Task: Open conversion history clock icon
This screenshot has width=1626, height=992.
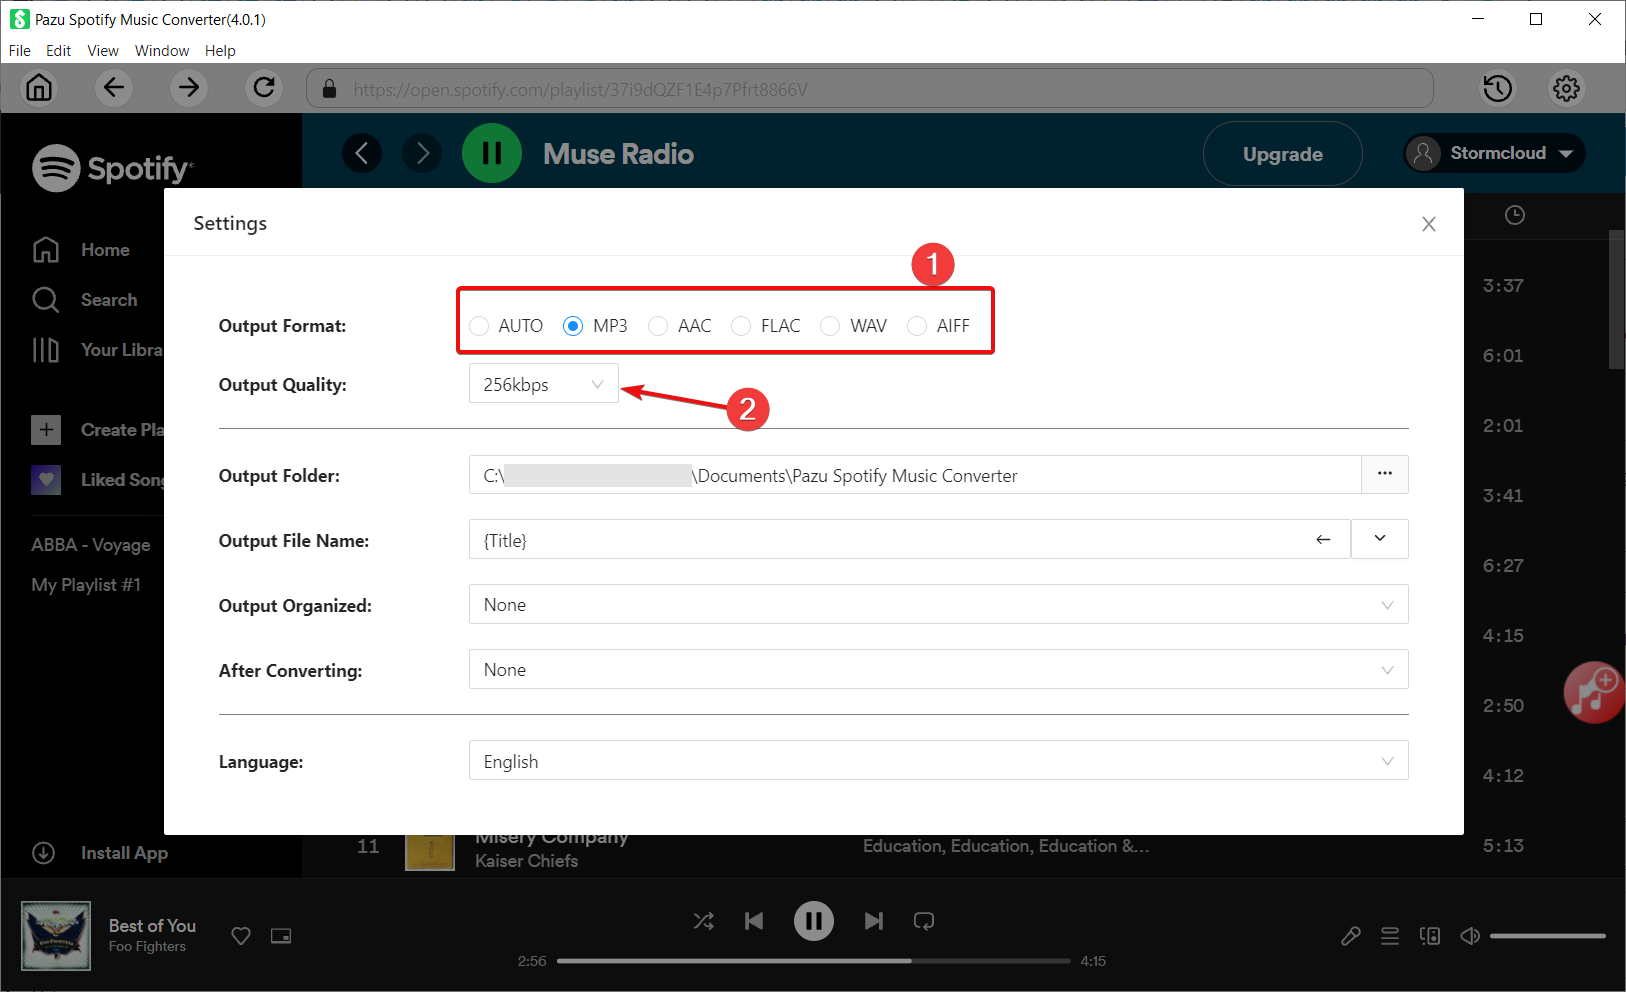Action: 1497,88
